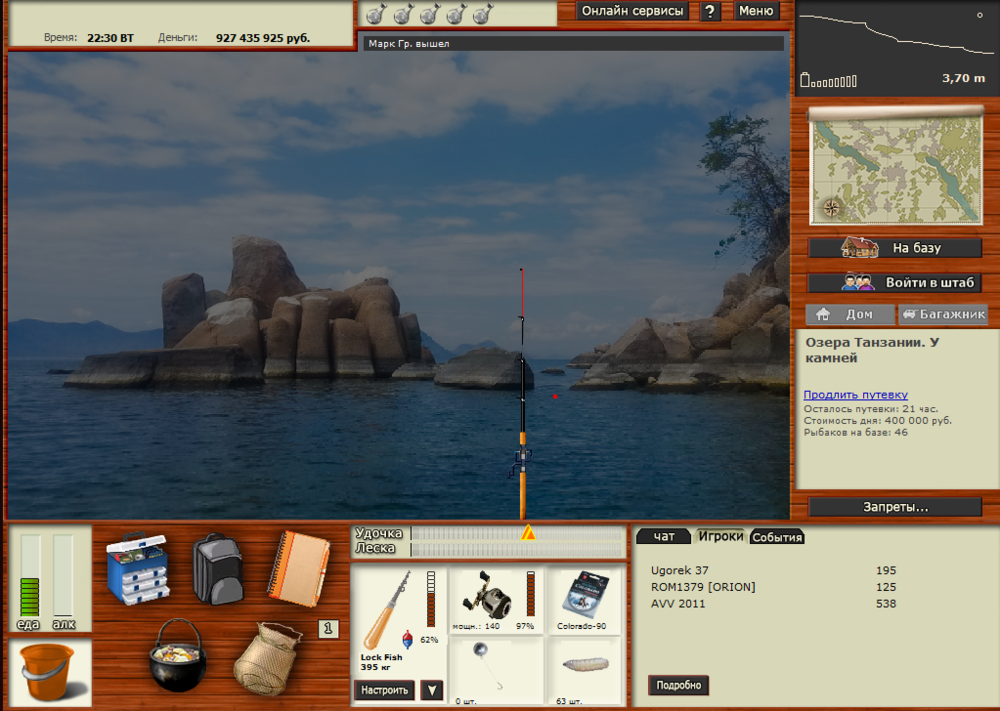This screenshot has height=711, width=1000.
Task: Expand the dropdown arrow beside Настроить
Action: coord(431,690)
